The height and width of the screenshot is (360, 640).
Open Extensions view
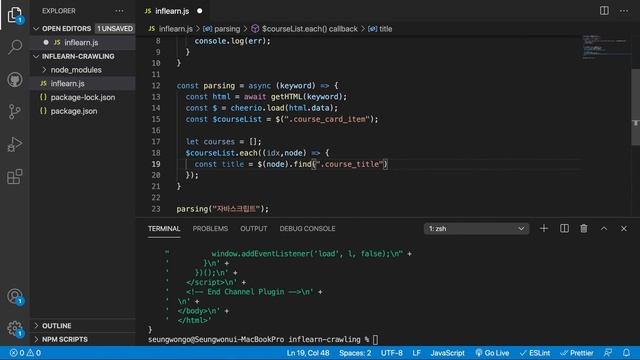15,177
